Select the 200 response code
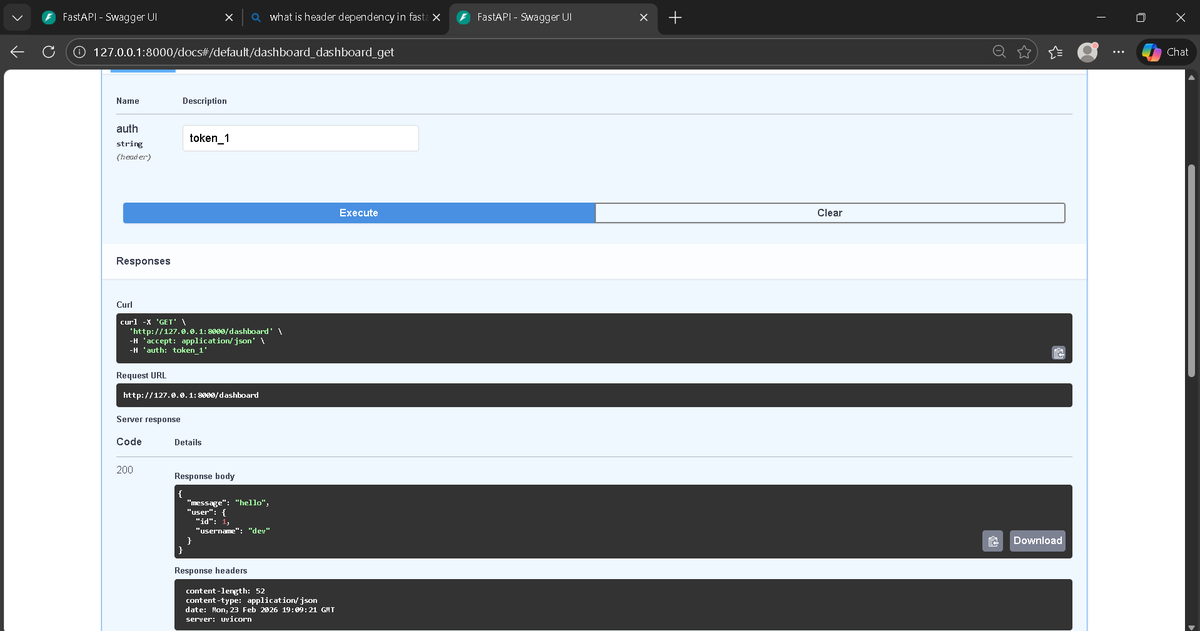The image size is (1200, 631). coord(125,469)
